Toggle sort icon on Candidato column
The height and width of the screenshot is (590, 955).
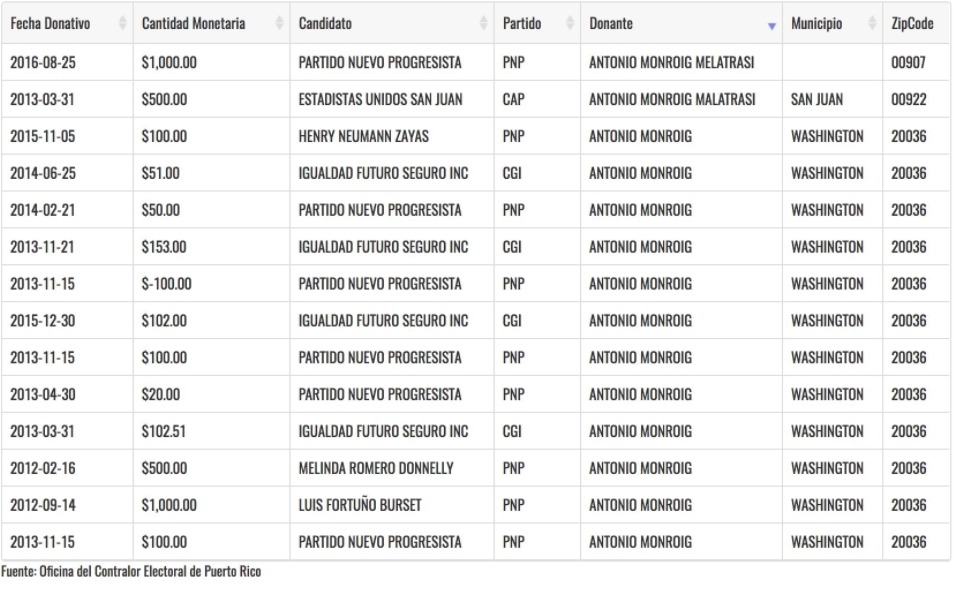[x=483, y=23]
